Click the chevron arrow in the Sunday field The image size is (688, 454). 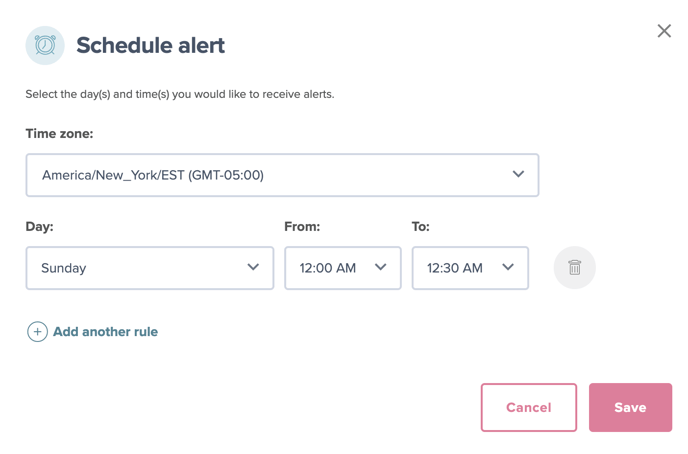[x=253, y=267]
